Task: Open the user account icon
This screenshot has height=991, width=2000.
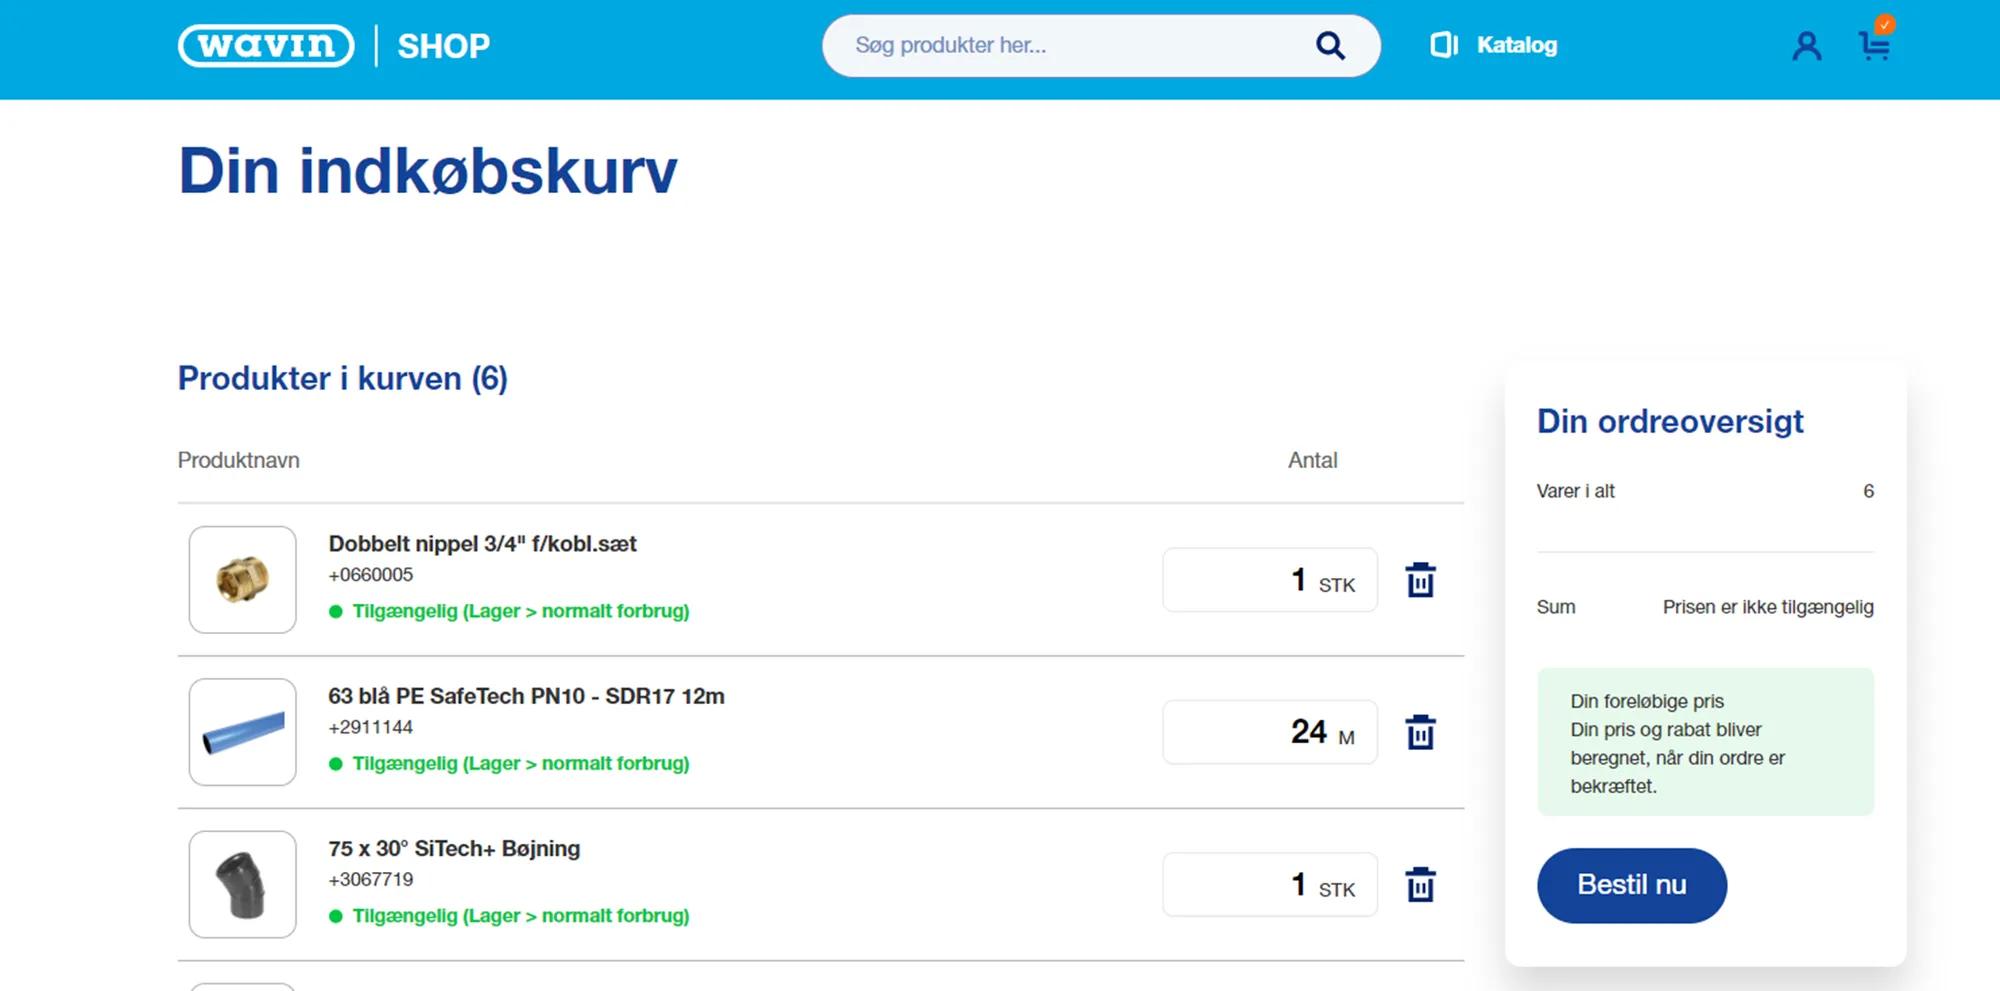Action: 1806,46
